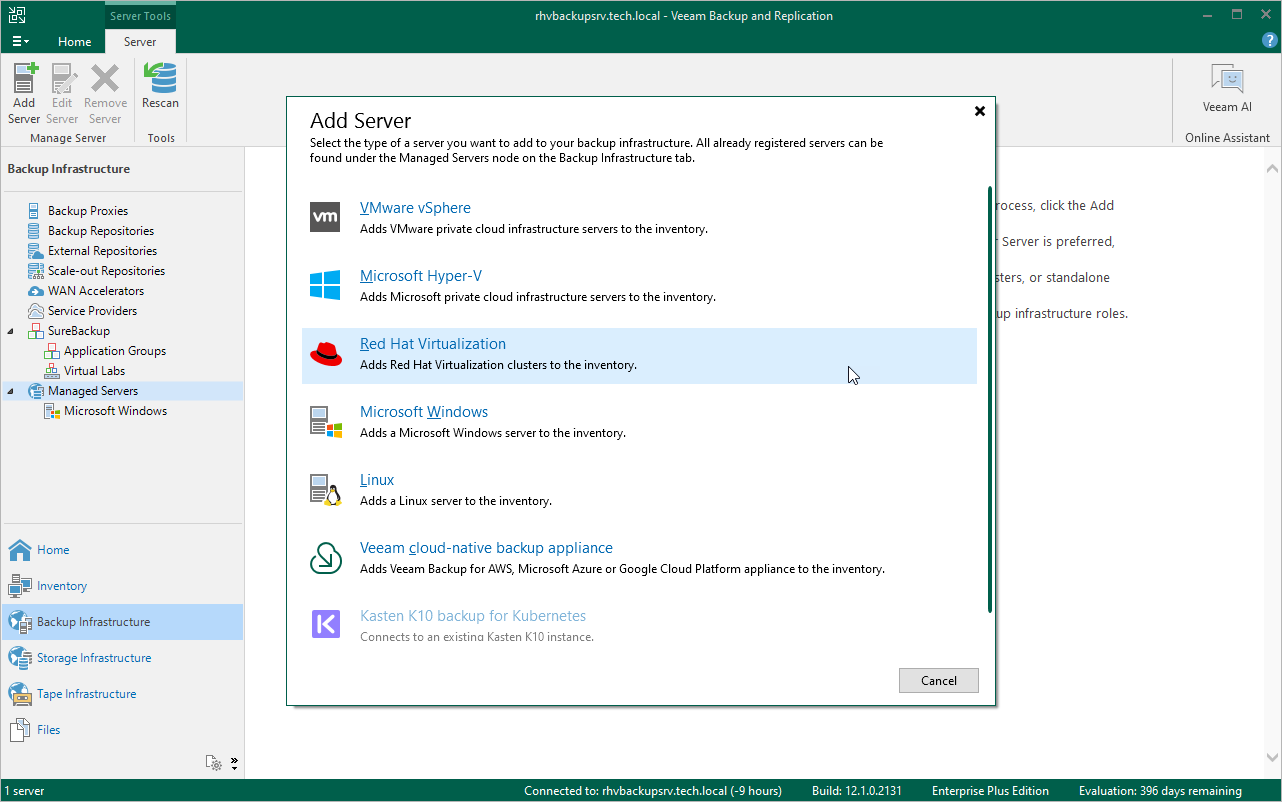Choose the Microsoft Windows server link
Image resolution: width=1282 pixels, height=802 pixels.
pos(424,412)
